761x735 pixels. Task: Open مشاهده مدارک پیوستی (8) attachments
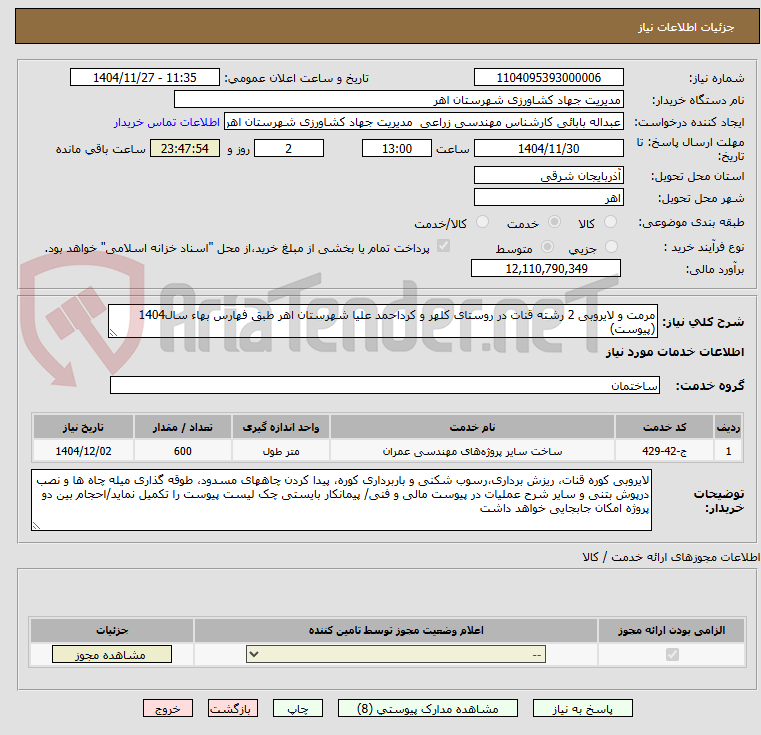click(x=428, y=708)
